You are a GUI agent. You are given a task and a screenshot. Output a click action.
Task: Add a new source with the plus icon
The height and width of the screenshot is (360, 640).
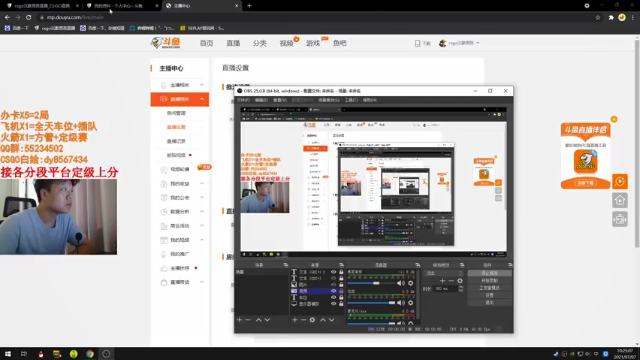(295, 320)
